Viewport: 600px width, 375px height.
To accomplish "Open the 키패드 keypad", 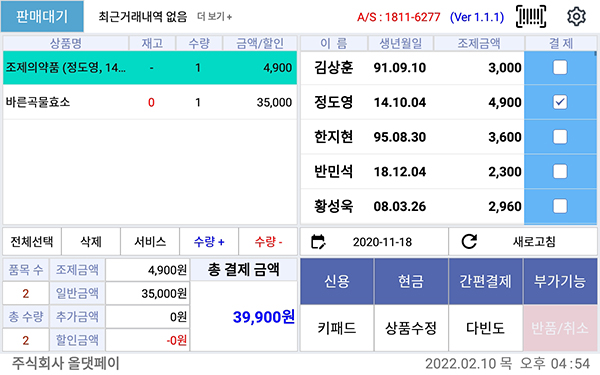I will [x=337, y=328].
